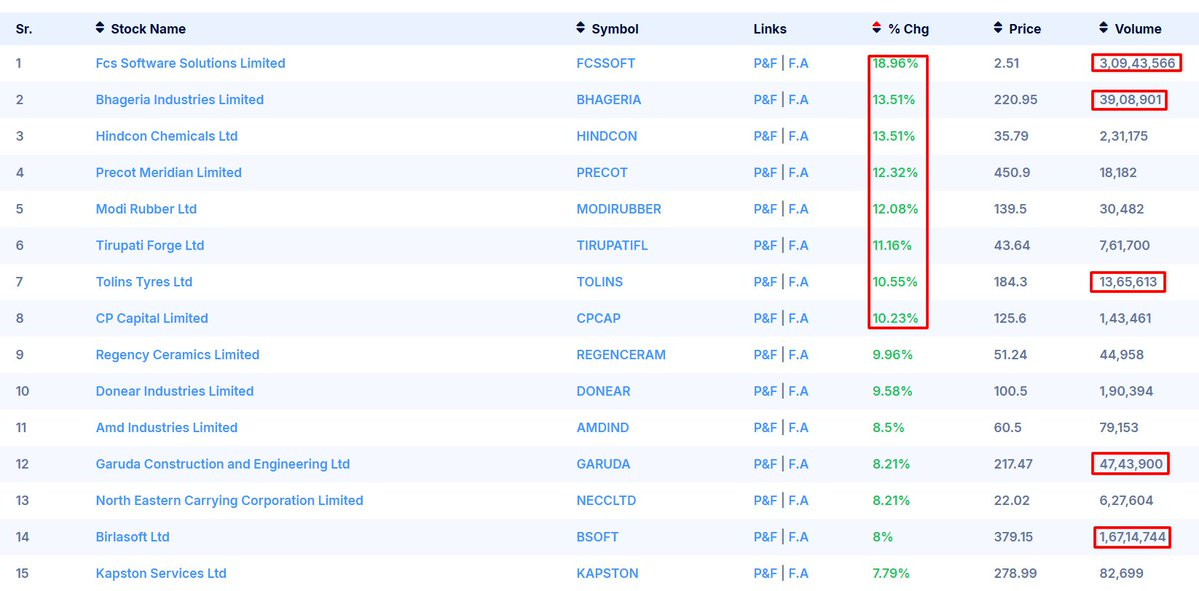The image size is (1199, 591).
Task: Open P&F chart link for DONEAR
Action: pyautogui.click(x=765, y=391)
